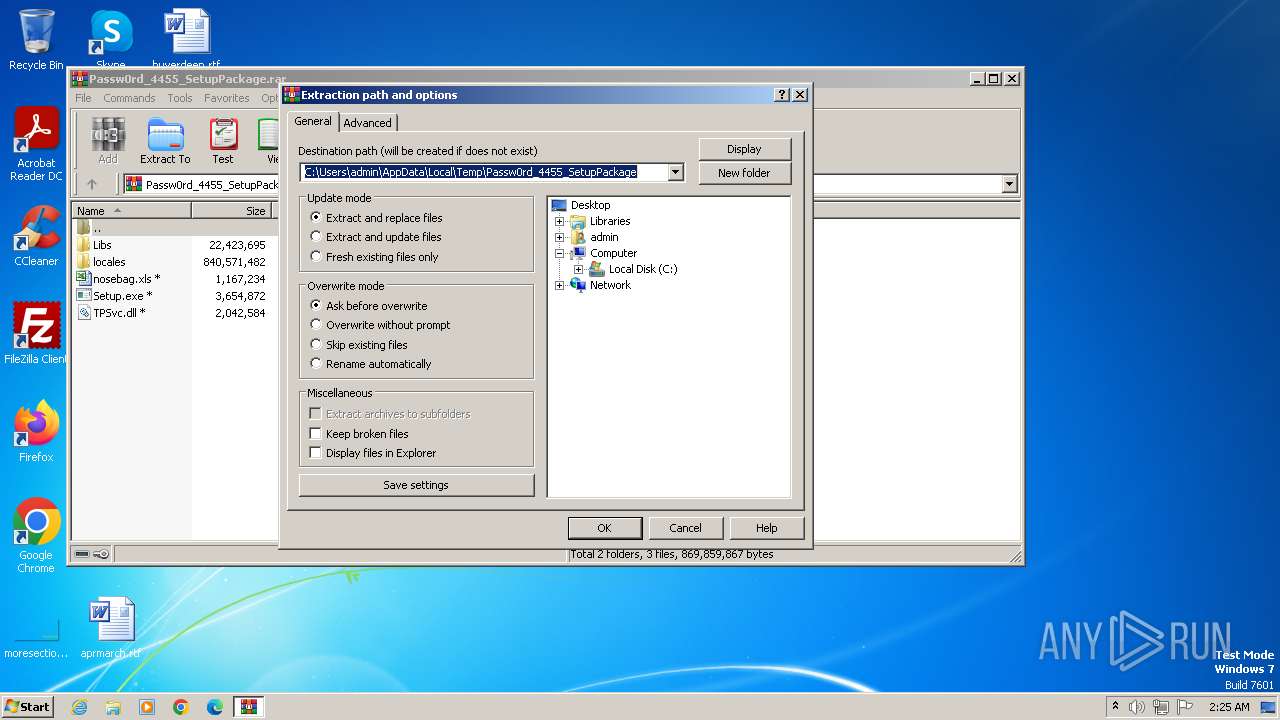Open Firefox desktop shortcut
1280x720 pixels.
(x=36, y=432)
